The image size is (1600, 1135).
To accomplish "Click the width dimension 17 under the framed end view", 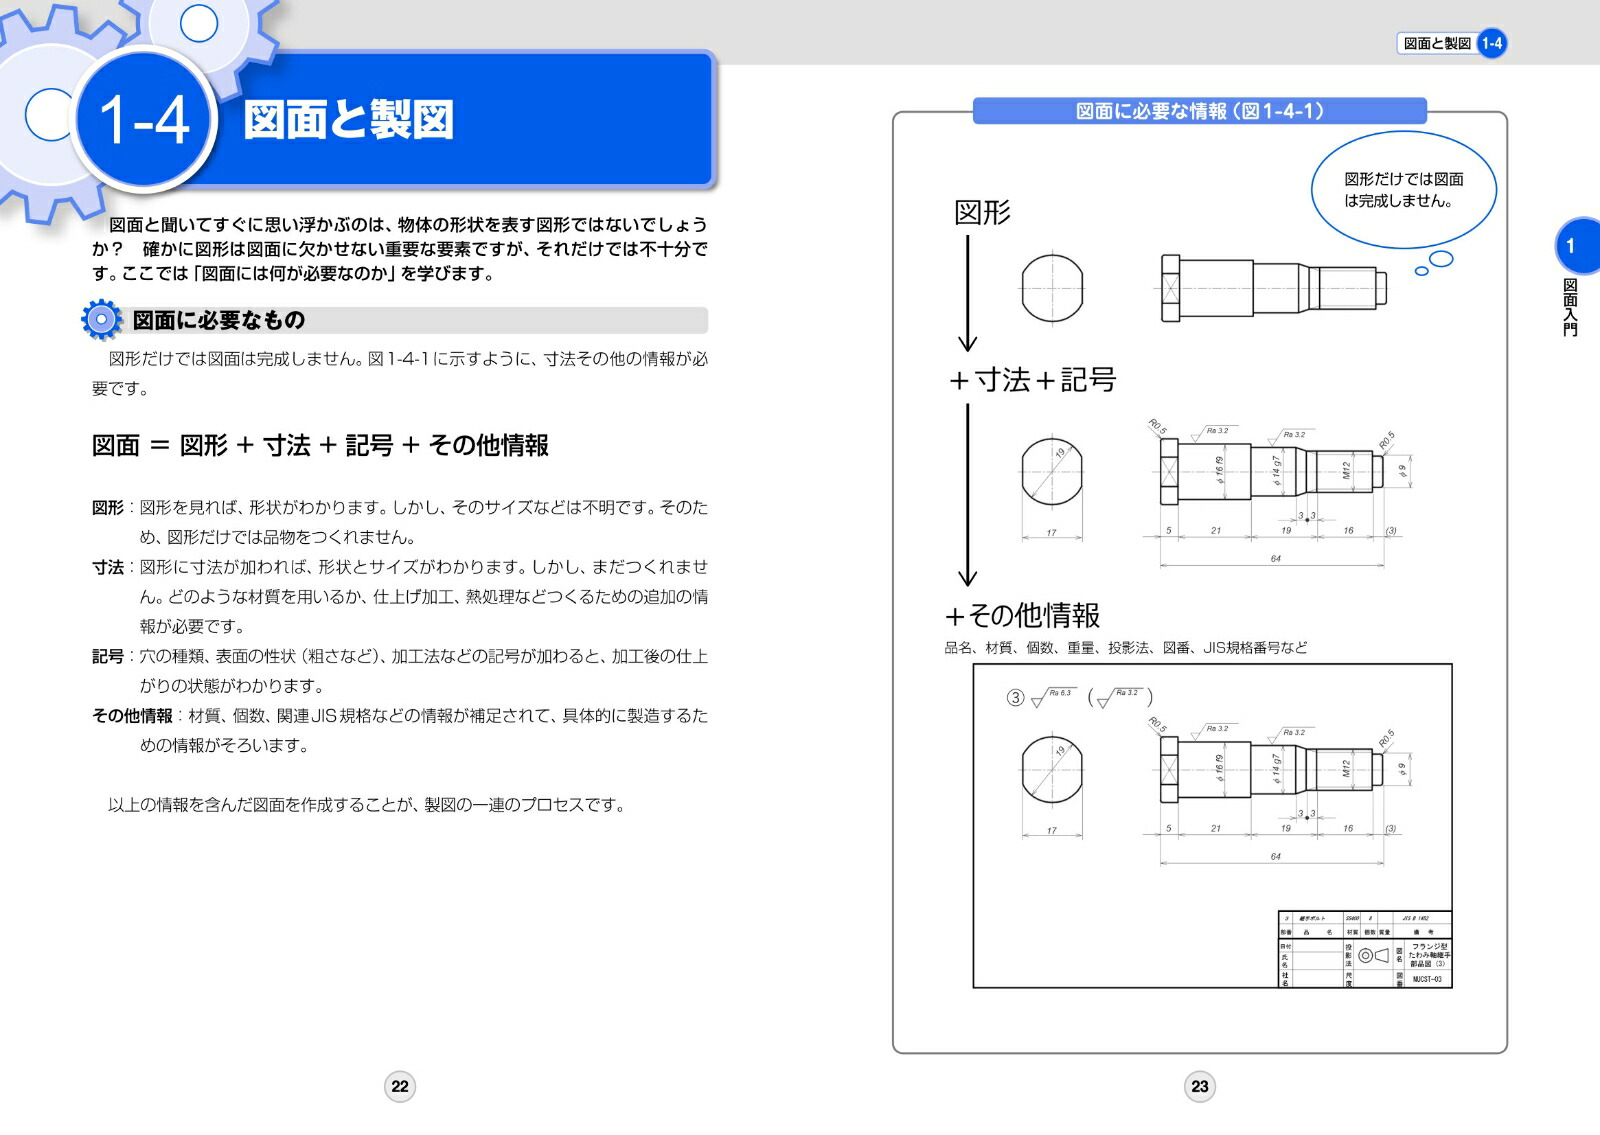I will pyautogui.click(x=1051, y=830).
